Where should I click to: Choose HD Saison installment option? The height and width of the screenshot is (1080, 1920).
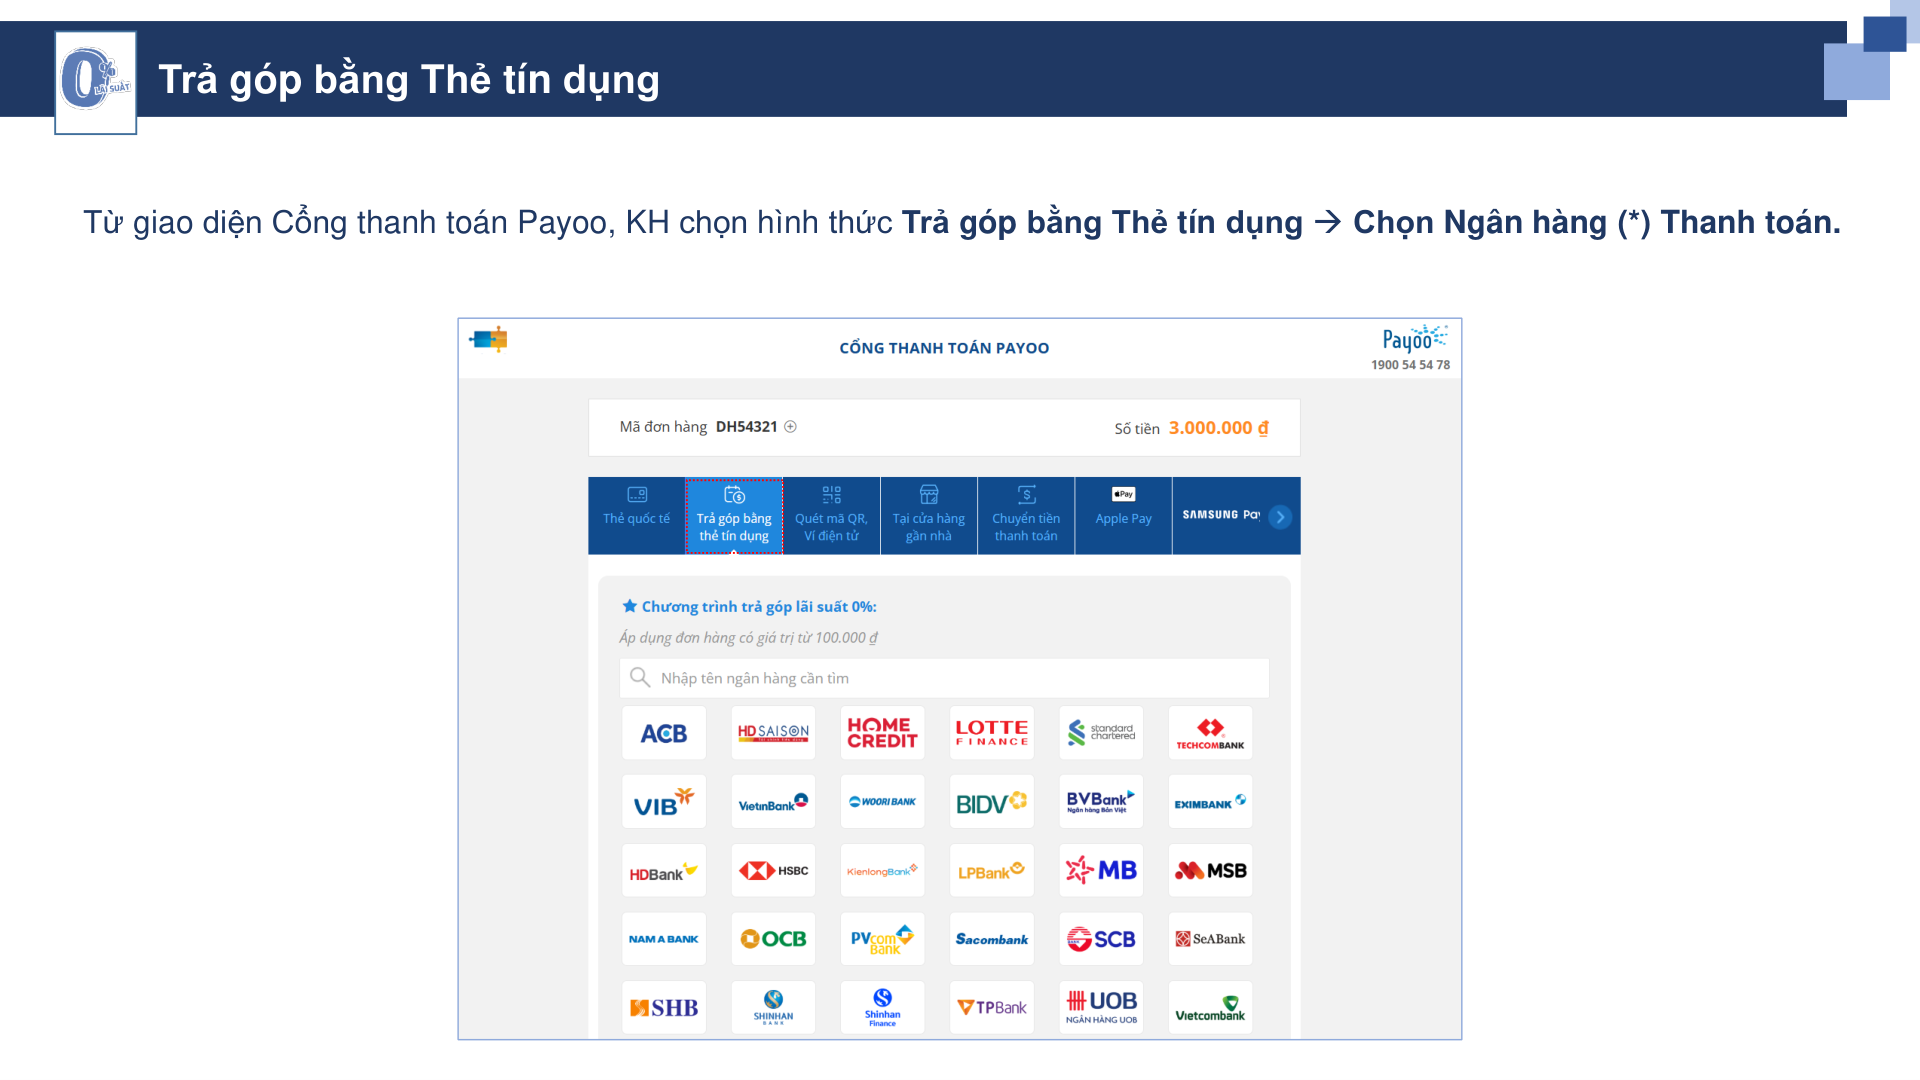(773, 733)
